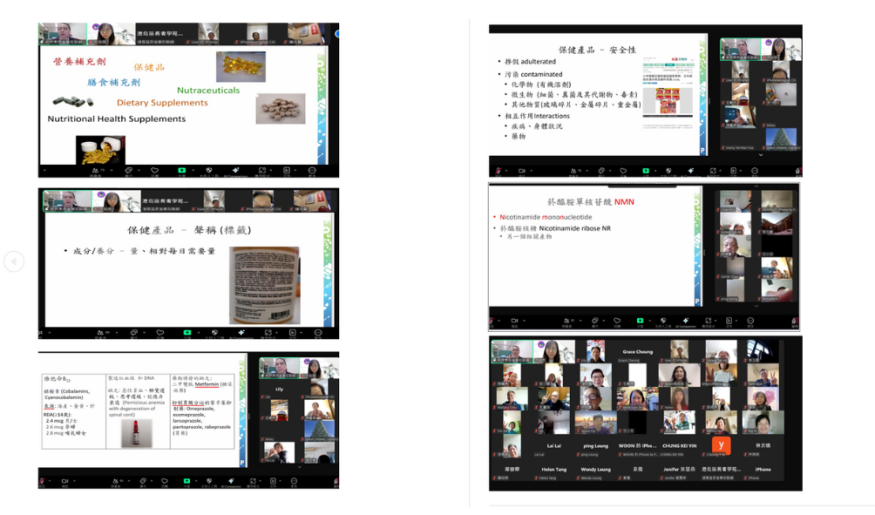Screen dimensions: 875x515
Task: Click the previous page arrow on left edge
Action: [x=13, y=262]
